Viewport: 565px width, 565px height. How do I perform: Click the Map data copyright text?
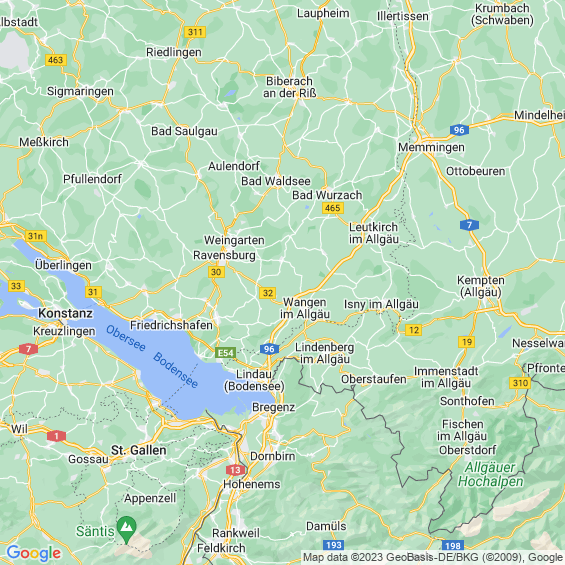point(432,557)
